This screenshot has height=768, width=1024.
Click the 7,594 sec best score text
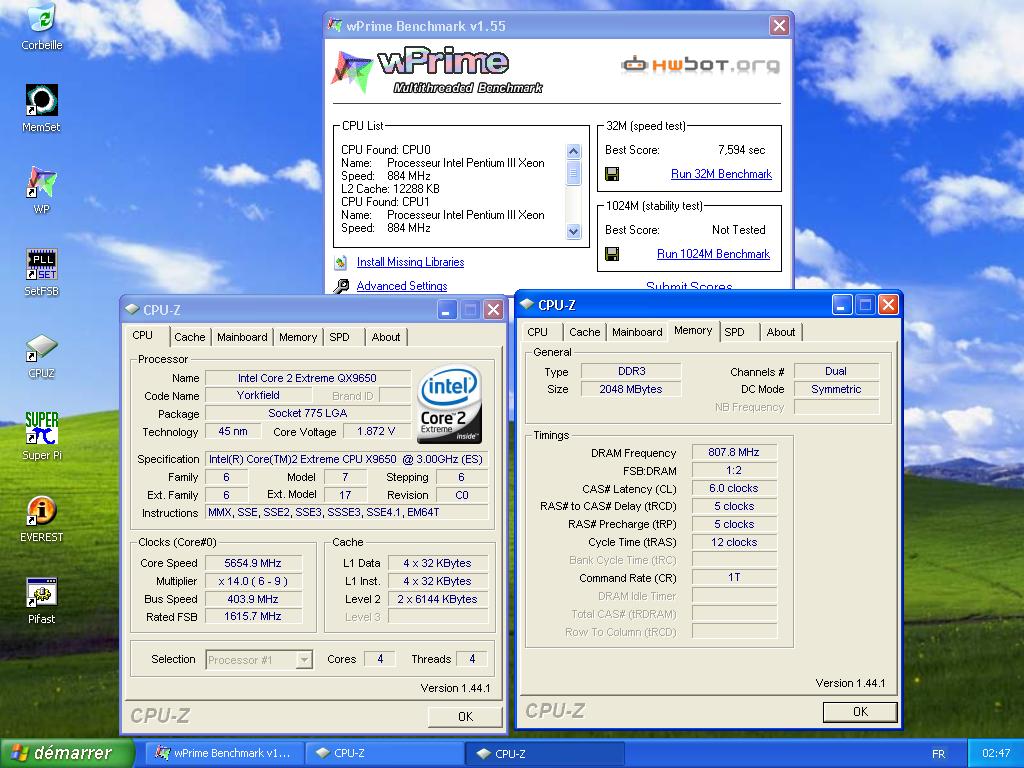click(741, 150)
